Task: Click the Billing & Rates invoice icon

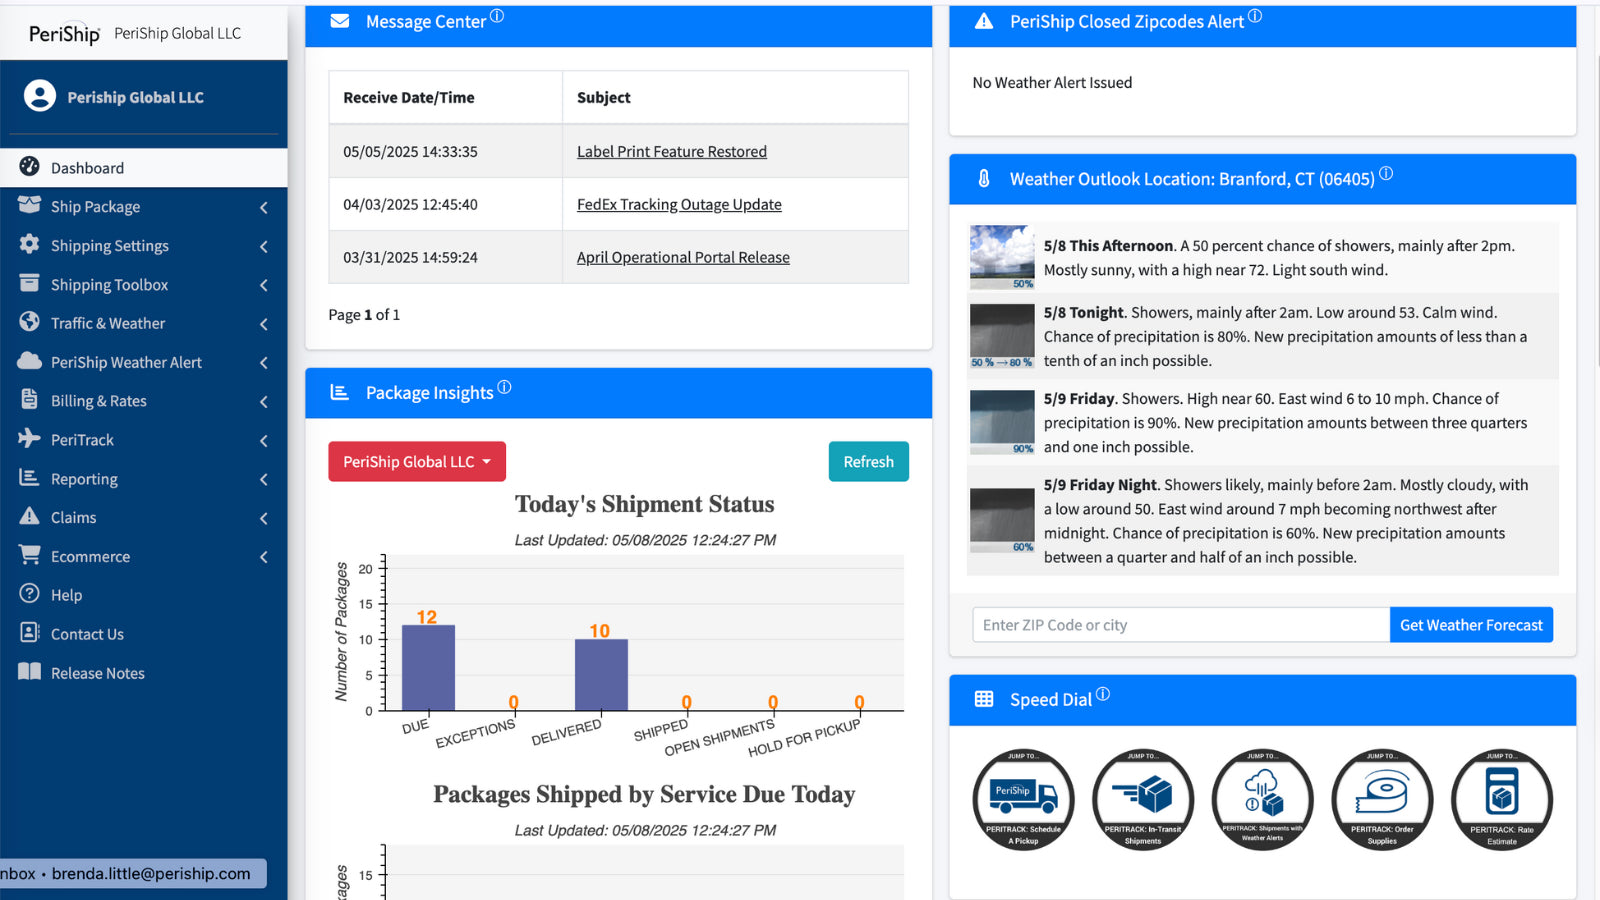Action: pos(30,399)
